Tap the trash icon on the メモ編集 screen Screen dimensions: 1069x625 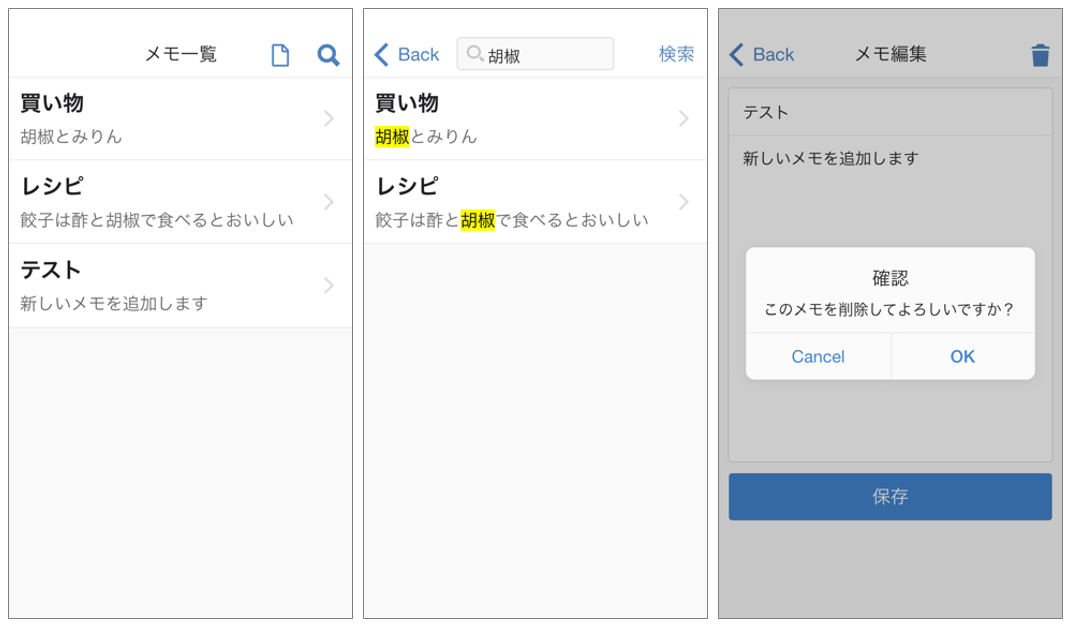[1040, 55]
